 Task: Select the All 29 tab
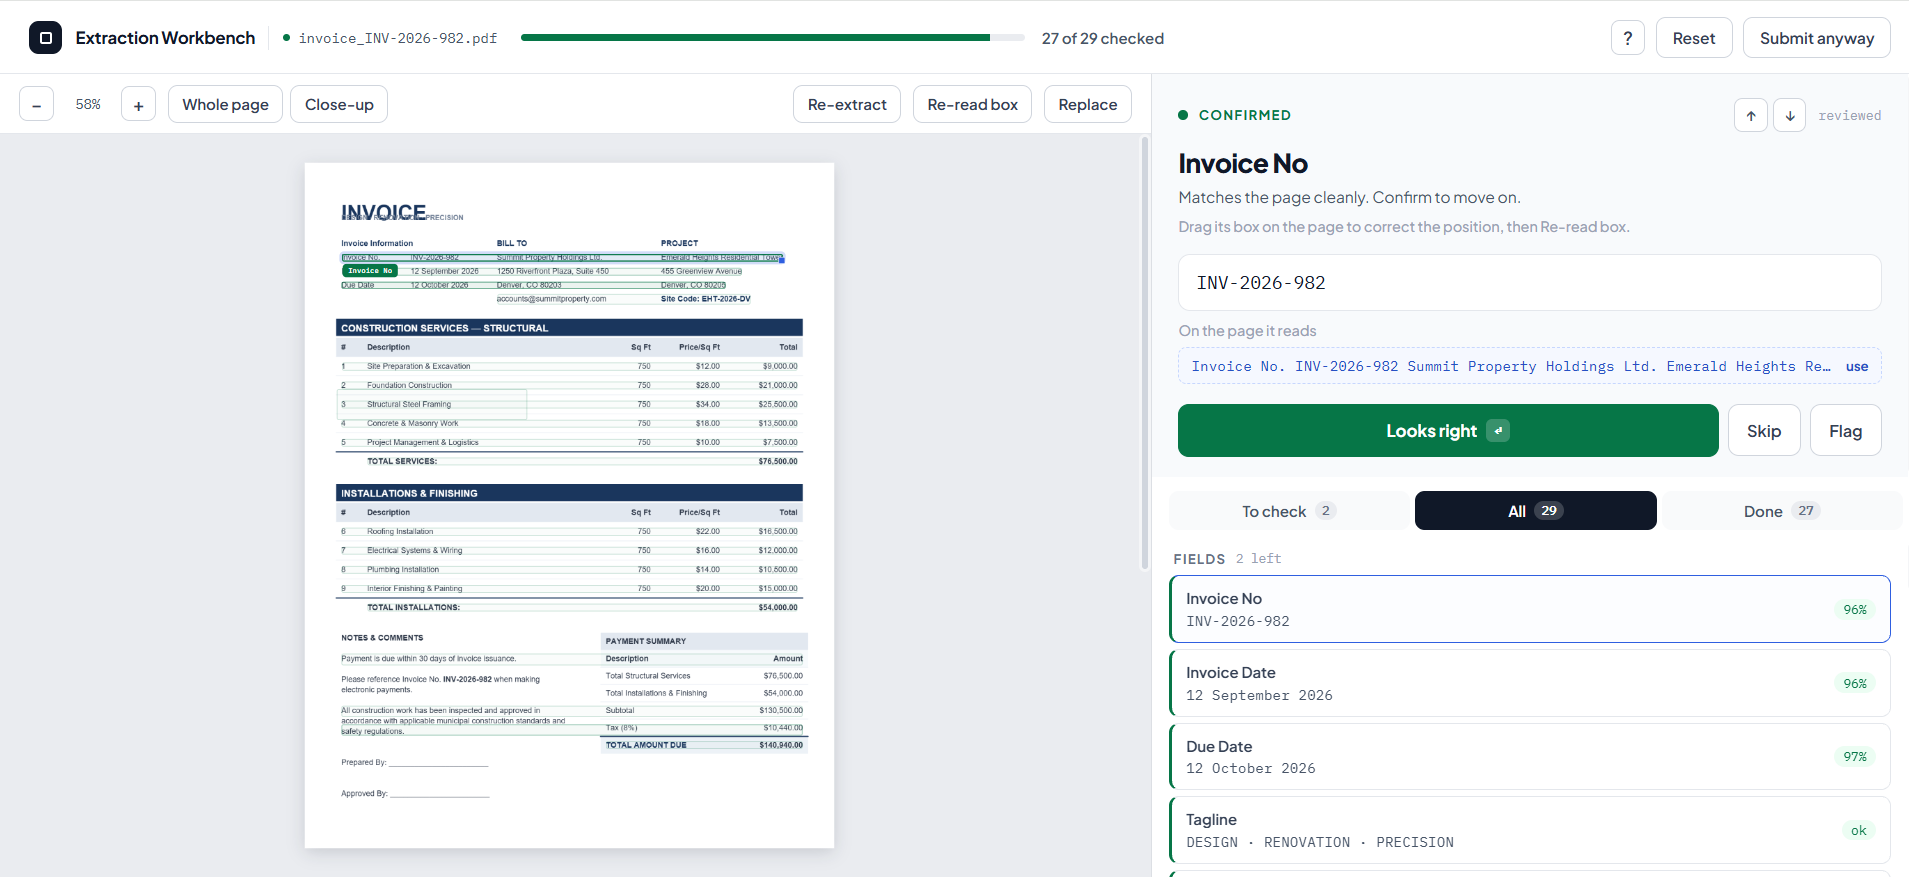(1535, 511)
